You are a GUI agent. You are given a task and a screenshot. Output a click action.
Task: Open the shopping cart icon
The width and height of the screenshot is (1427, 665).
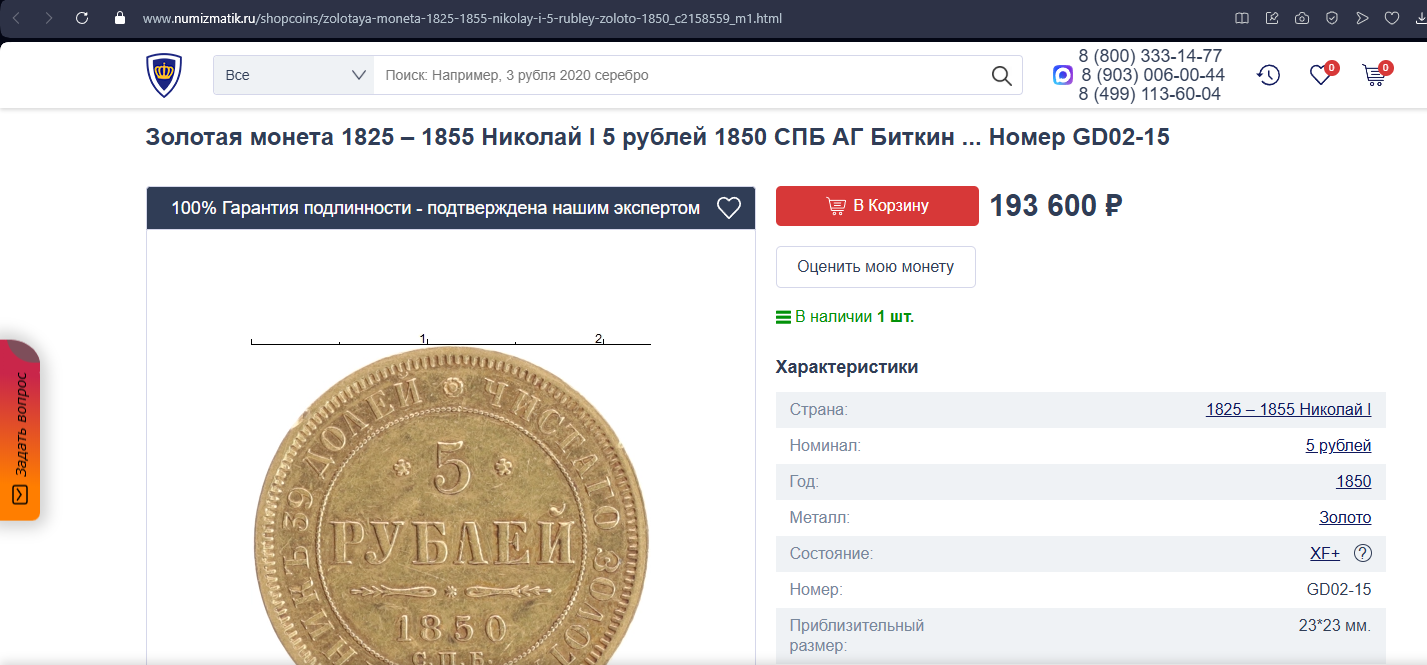tap(1374, 75)
